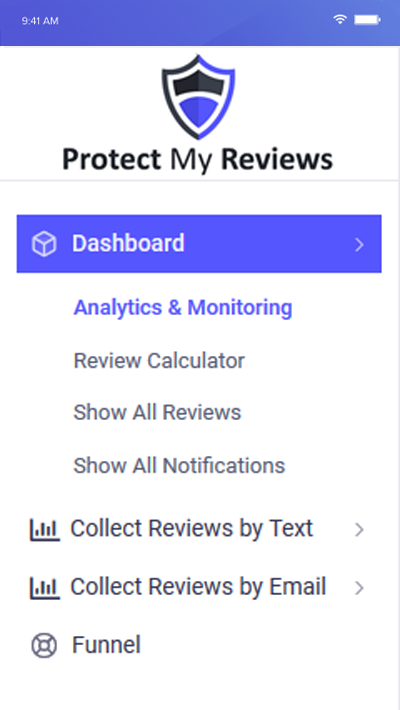This screenshot has width=400, height=710.
Task: Go to the Funnel menu item
Action: coord(106,645)
